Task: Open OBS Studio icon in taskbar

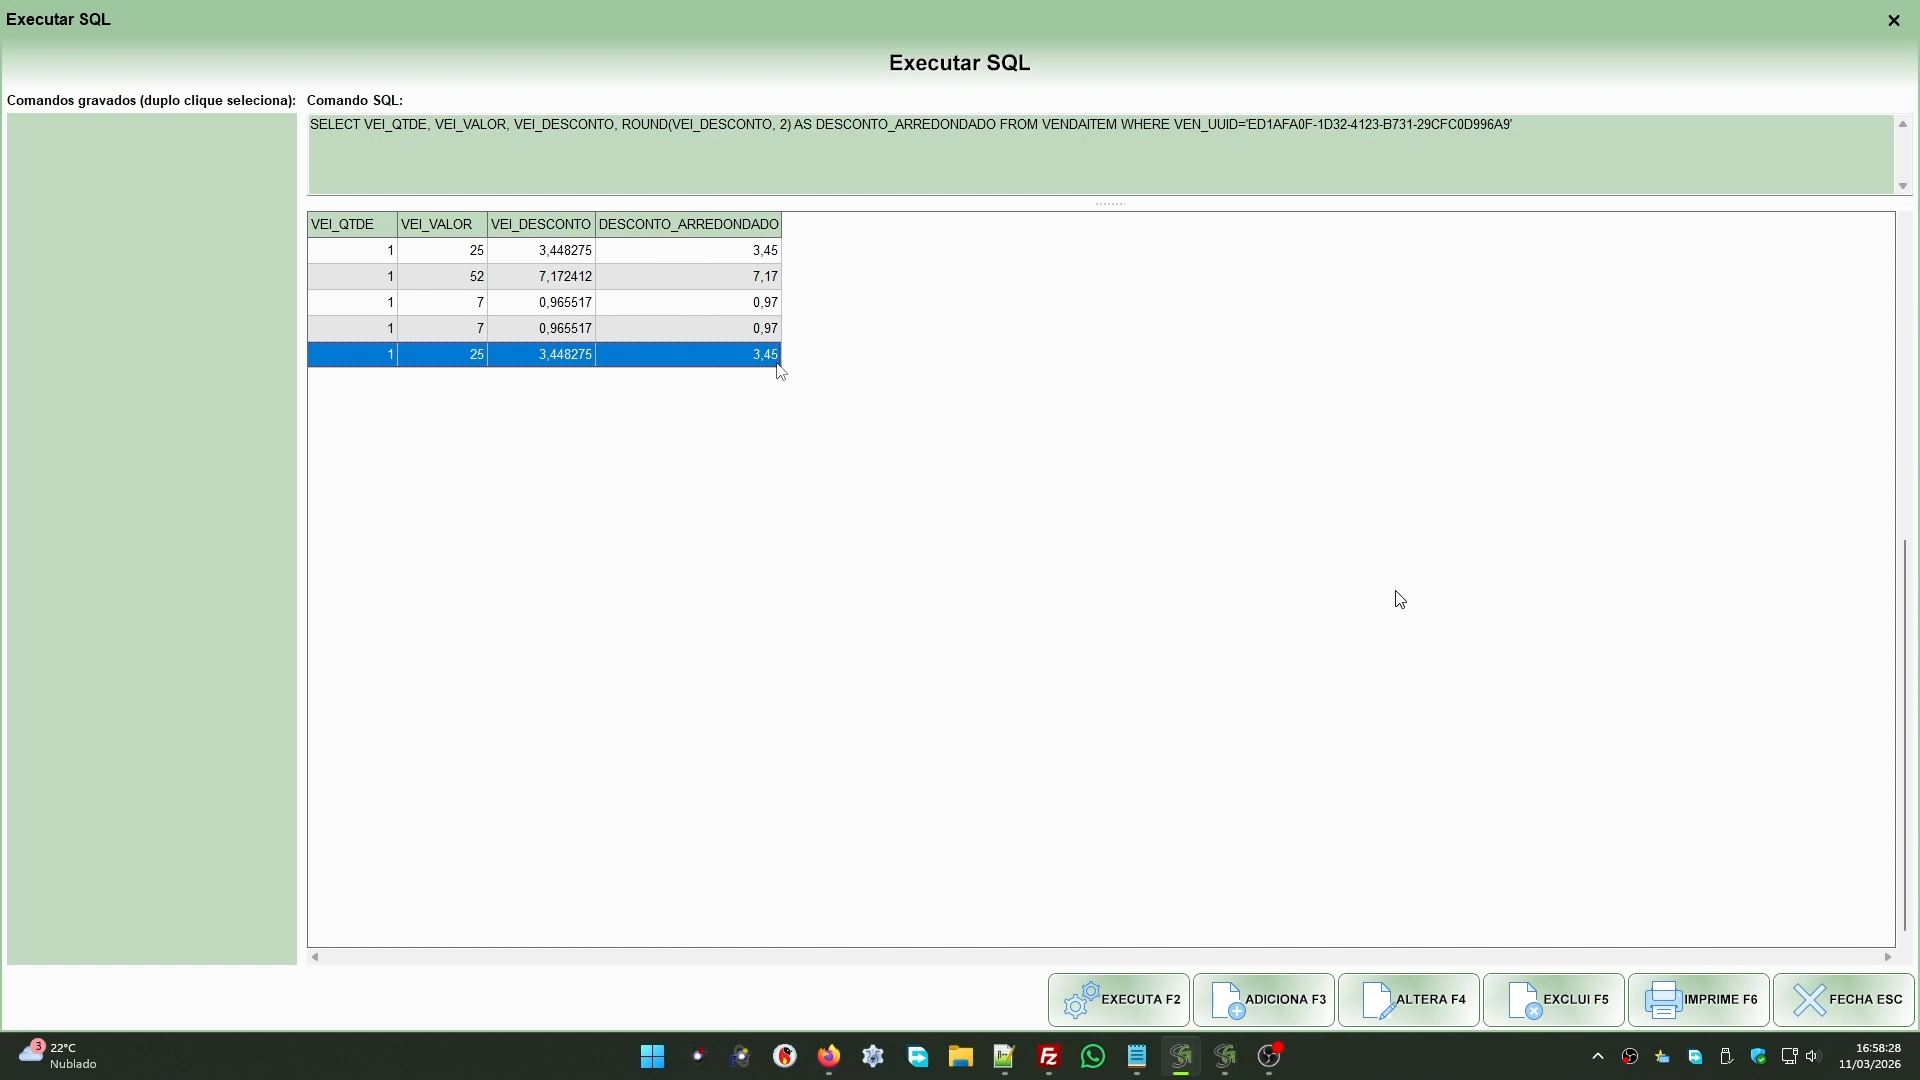Action: [1269, 1056]
